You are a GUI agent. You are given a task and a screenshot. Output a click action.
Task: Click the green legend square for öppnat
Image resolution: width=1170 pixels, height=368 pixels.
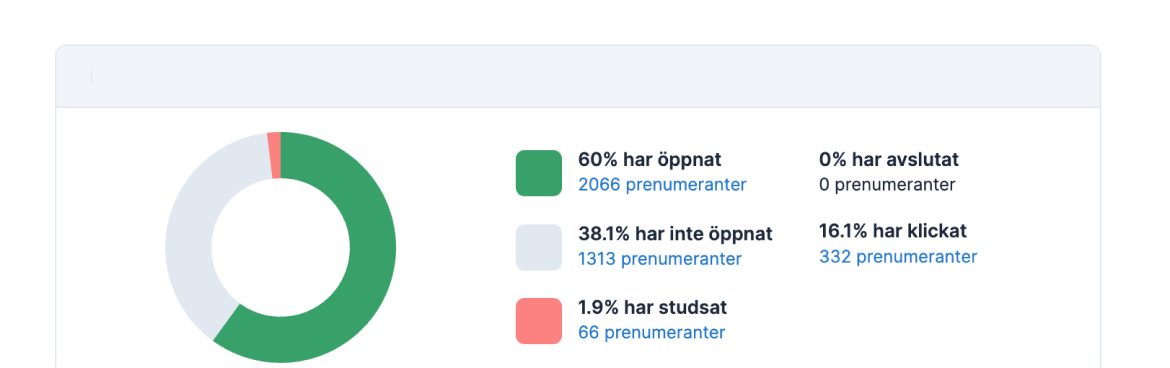point(538,173)
